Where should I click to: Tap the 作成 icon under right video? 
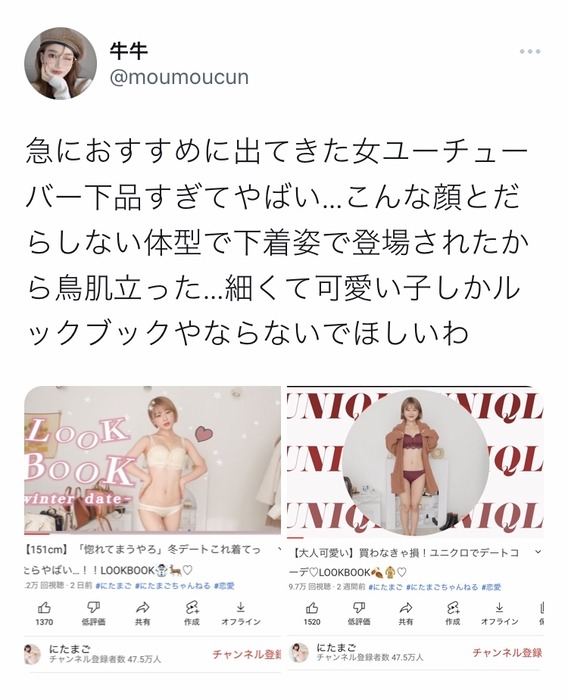pyautogui.click(x=452, y=614)
